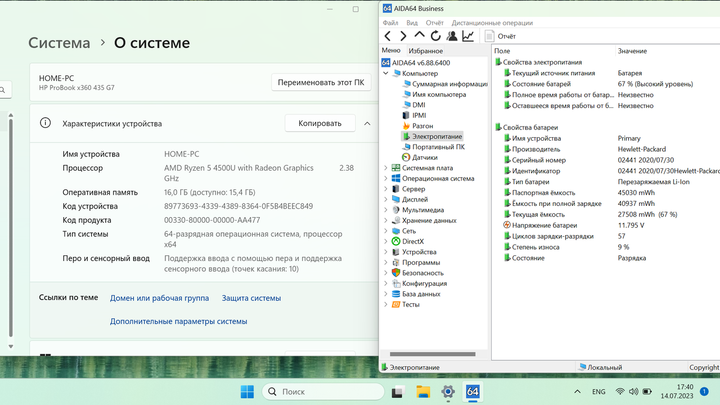This screenshot has height=405, width=720.
Task: Click the AIDA64 tree horizontal scrollbar
Action: 433,354
